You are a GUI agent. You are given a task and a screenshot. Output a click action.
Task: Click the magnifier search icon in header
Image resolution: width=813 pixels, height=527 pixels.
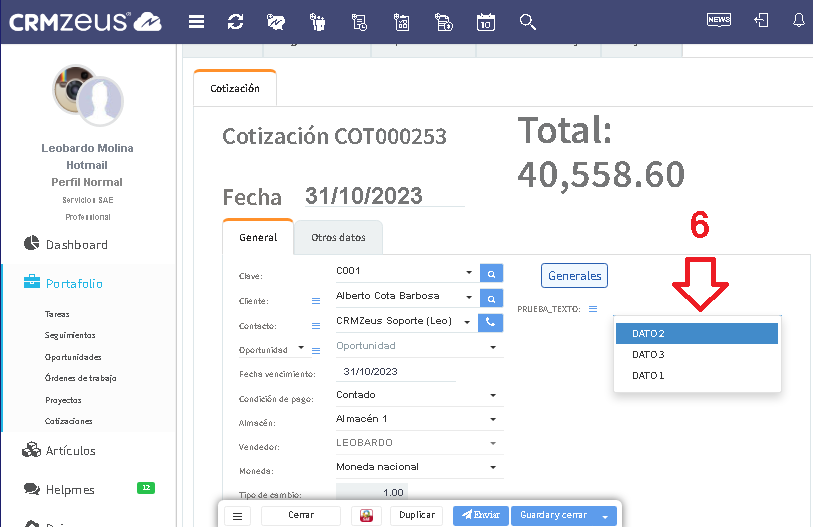point(528,21)
